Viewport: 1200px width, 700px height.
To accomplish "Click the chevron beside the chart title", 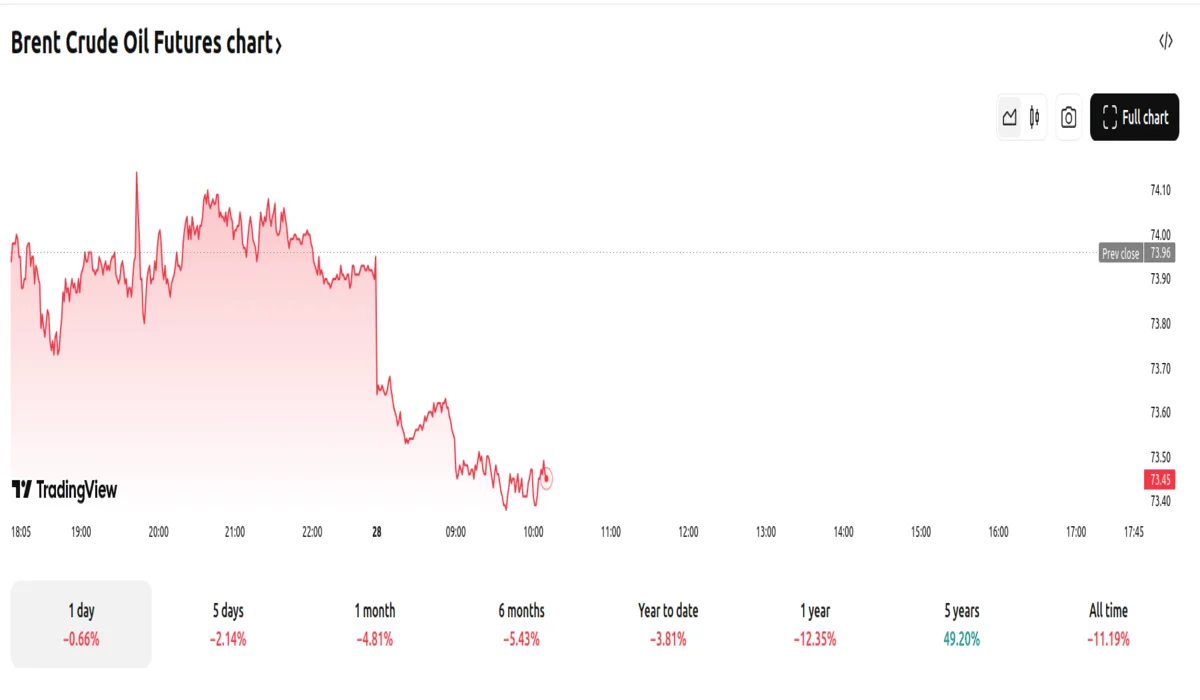I will [x=278, y=45].
